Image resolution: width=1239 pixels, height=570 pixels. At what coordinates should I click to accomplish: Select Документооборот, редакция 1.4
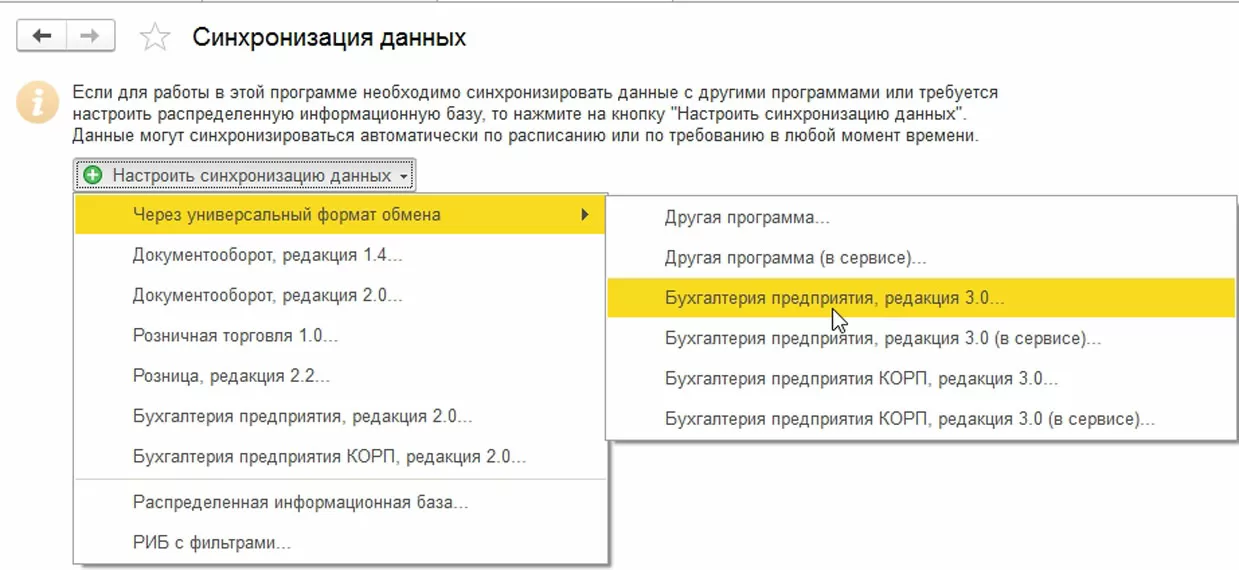point(340,255)
